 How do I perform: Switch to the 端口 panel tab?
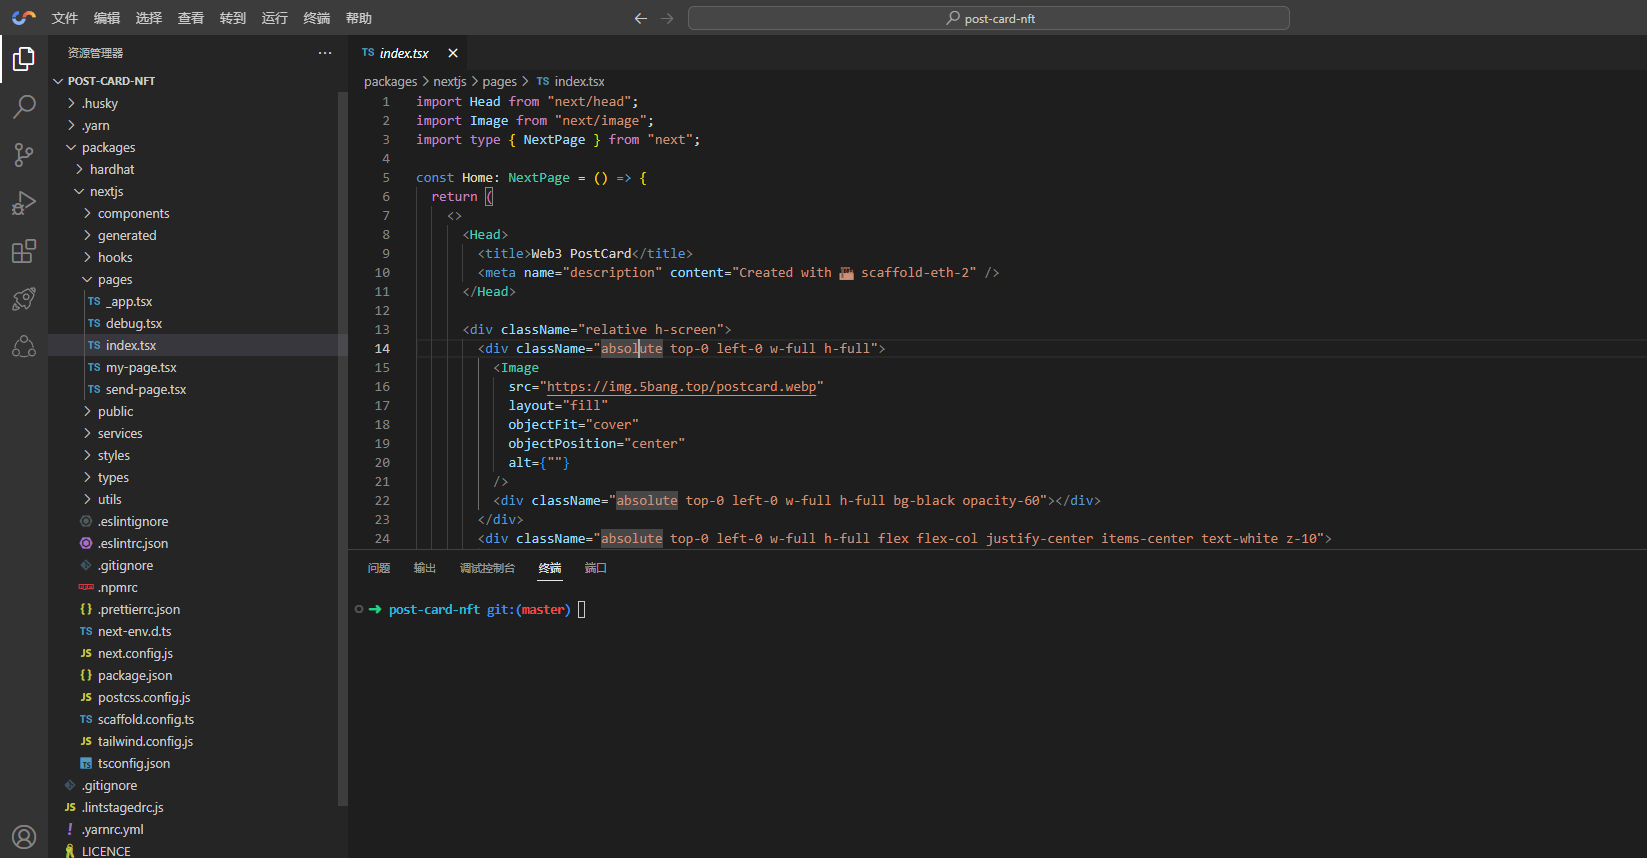point(596,568)
